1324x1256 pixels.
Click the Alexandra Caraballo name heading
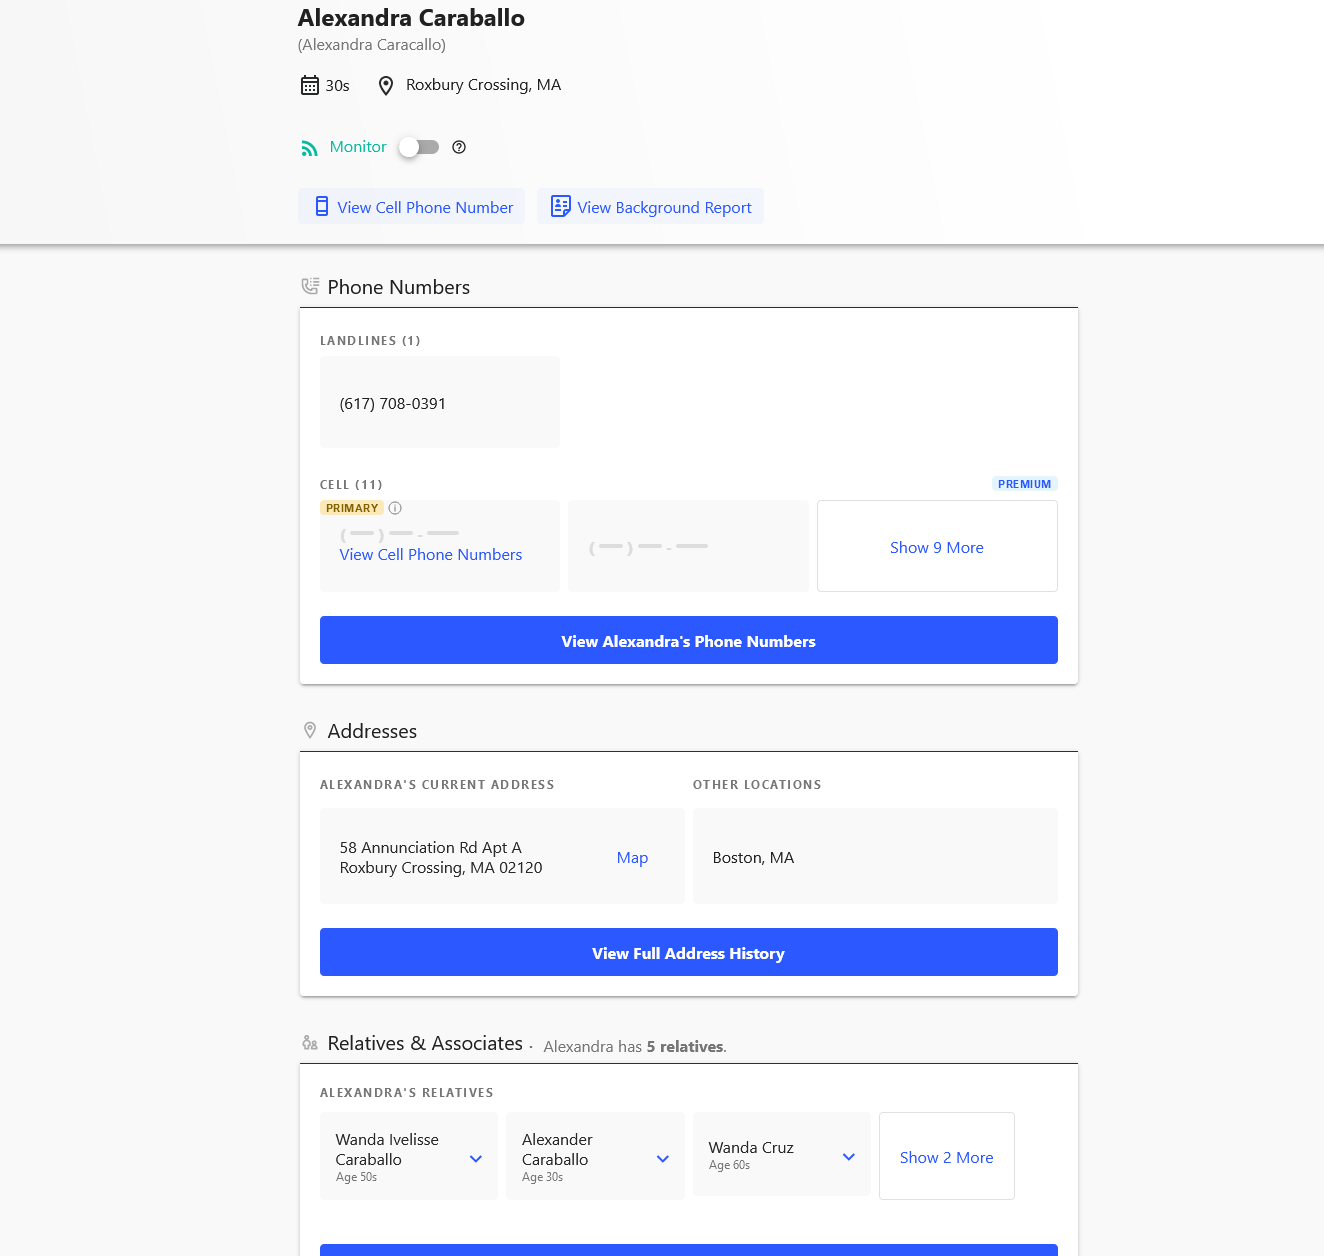point(411,18)
